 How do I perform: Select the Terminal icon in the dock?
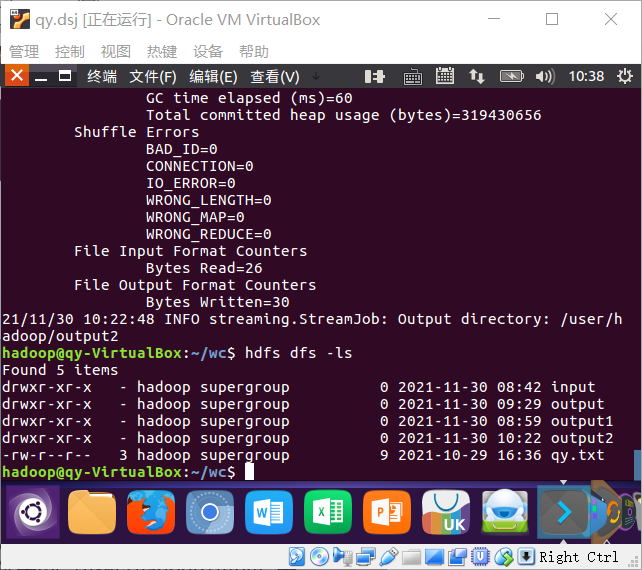point(563,512)
